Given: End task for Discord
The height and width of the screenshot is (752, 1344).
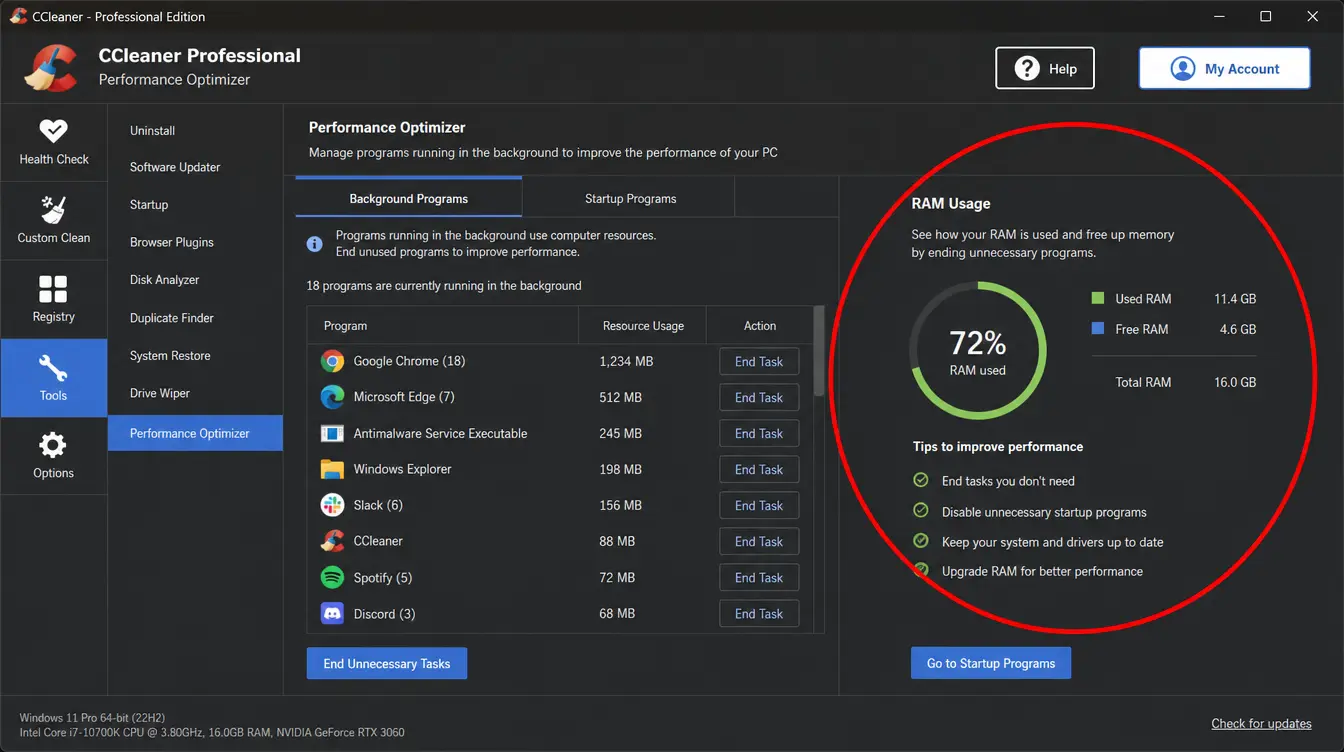Looking at the screenshot, I should point(759,614).
